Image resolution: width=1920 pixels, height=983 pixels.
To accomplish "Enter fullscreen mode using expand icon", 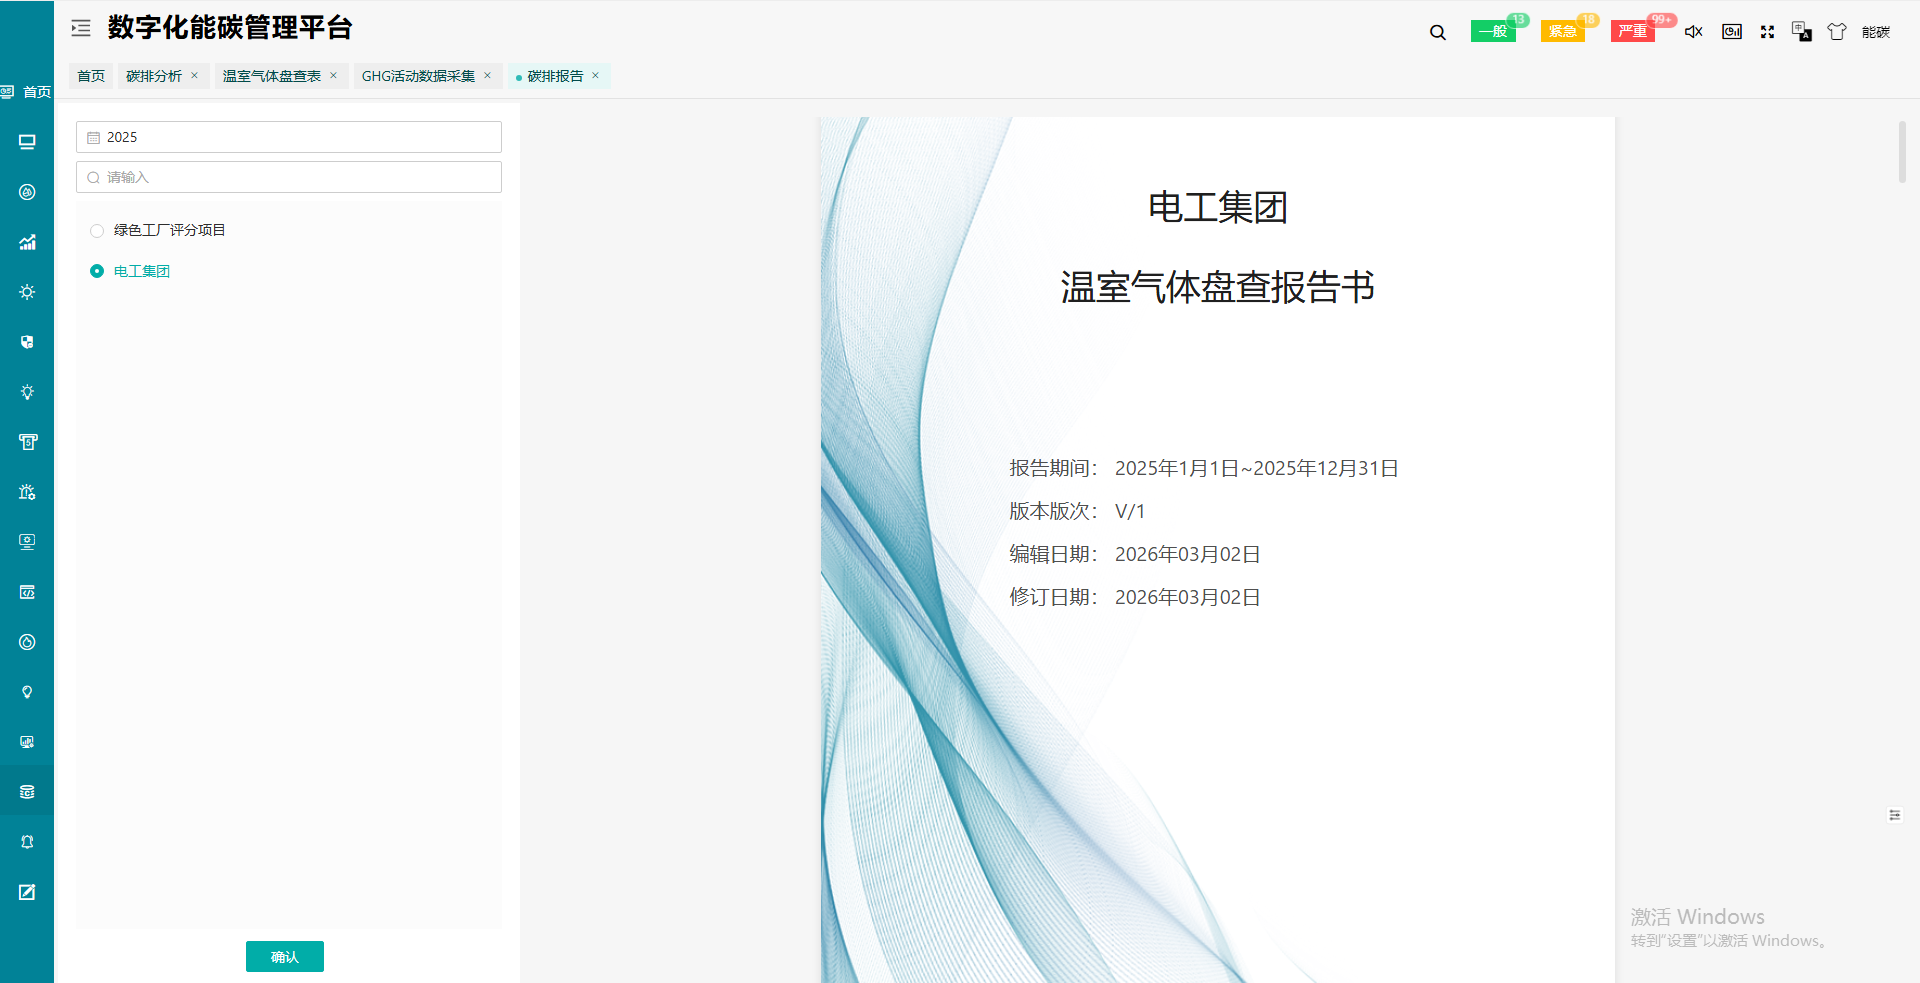I will pos(1767,32).
